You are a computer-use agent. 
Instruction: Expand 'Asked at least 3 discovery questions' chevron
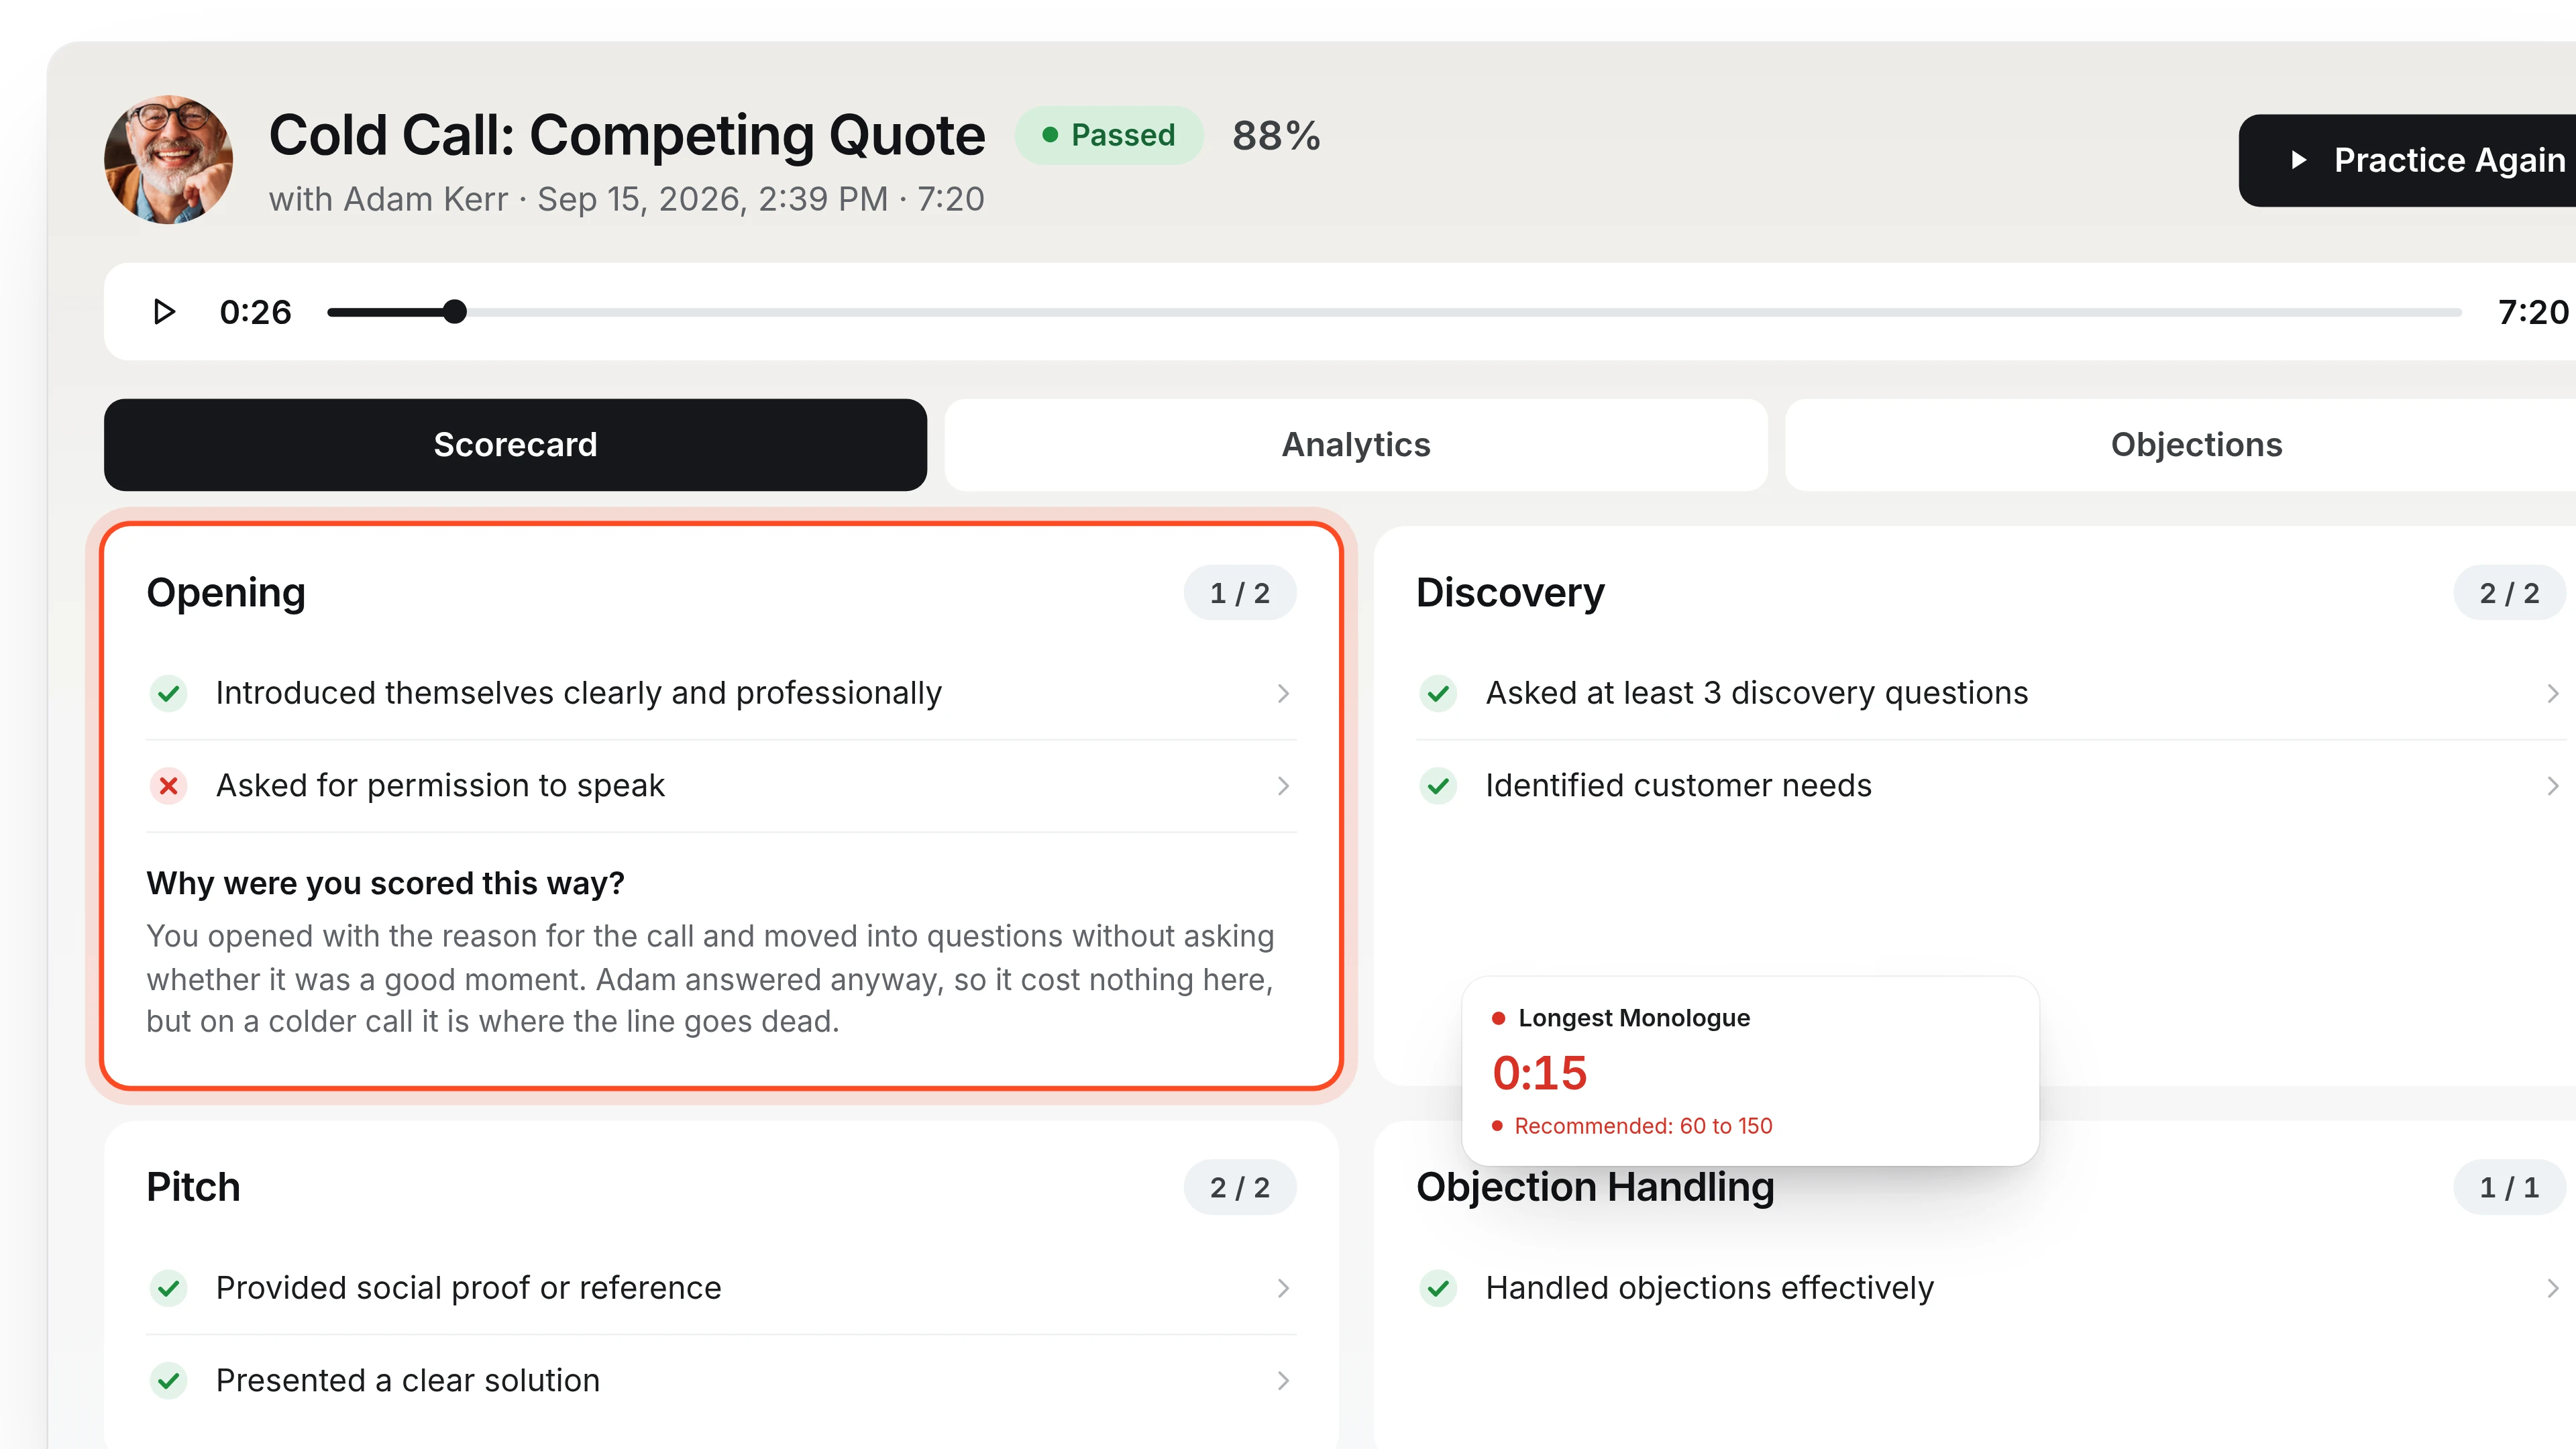point(2552,694)
